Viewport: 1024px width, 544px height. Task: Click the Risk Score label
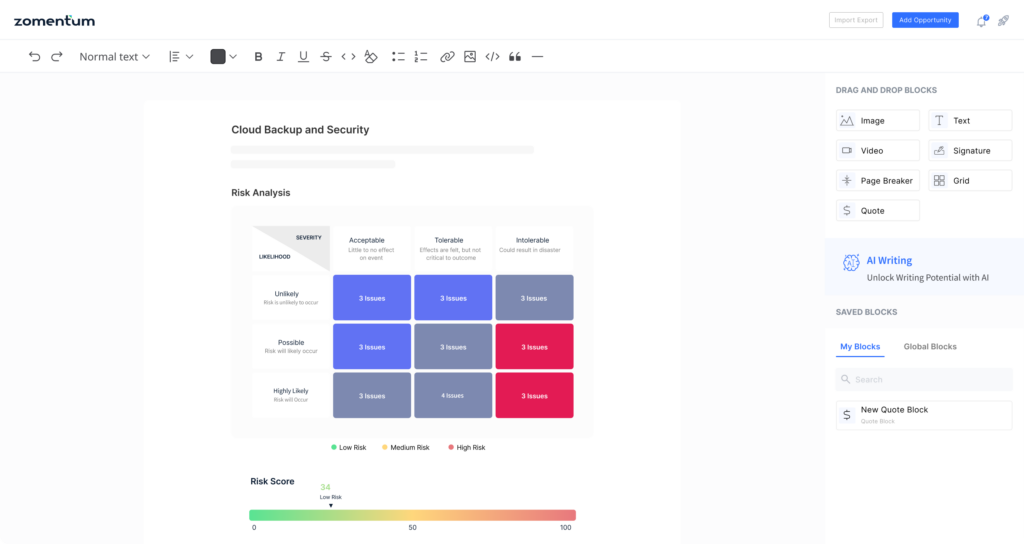click(272, 481)
